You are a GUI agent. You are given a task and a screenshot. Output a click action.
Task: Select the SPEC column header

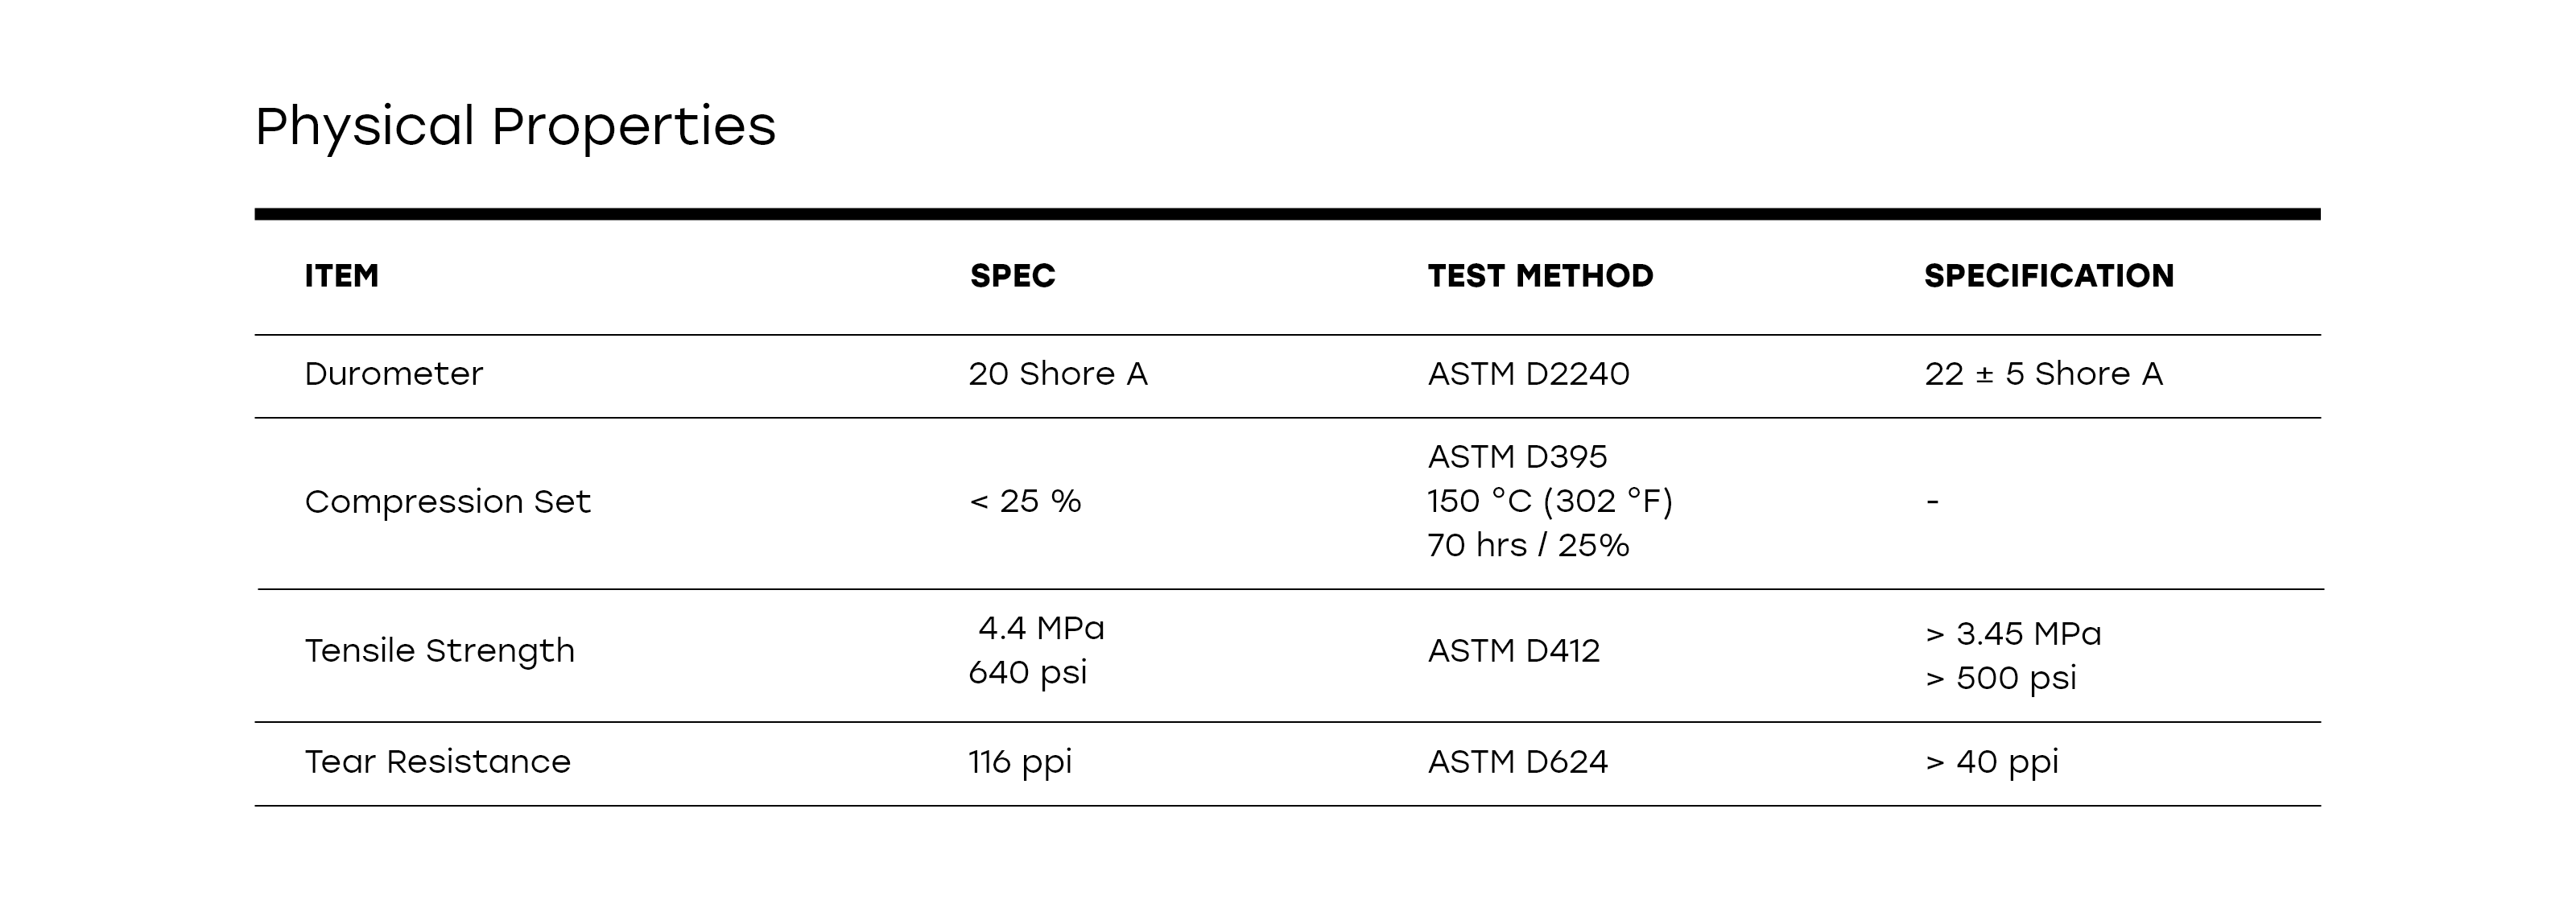click(1012, 276)
